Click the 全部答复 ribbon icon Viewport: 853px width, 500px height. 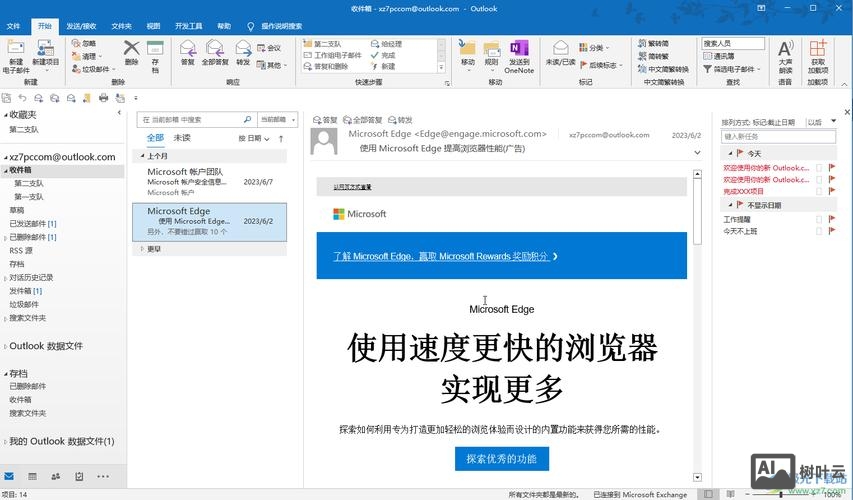(x=215, y=48)
